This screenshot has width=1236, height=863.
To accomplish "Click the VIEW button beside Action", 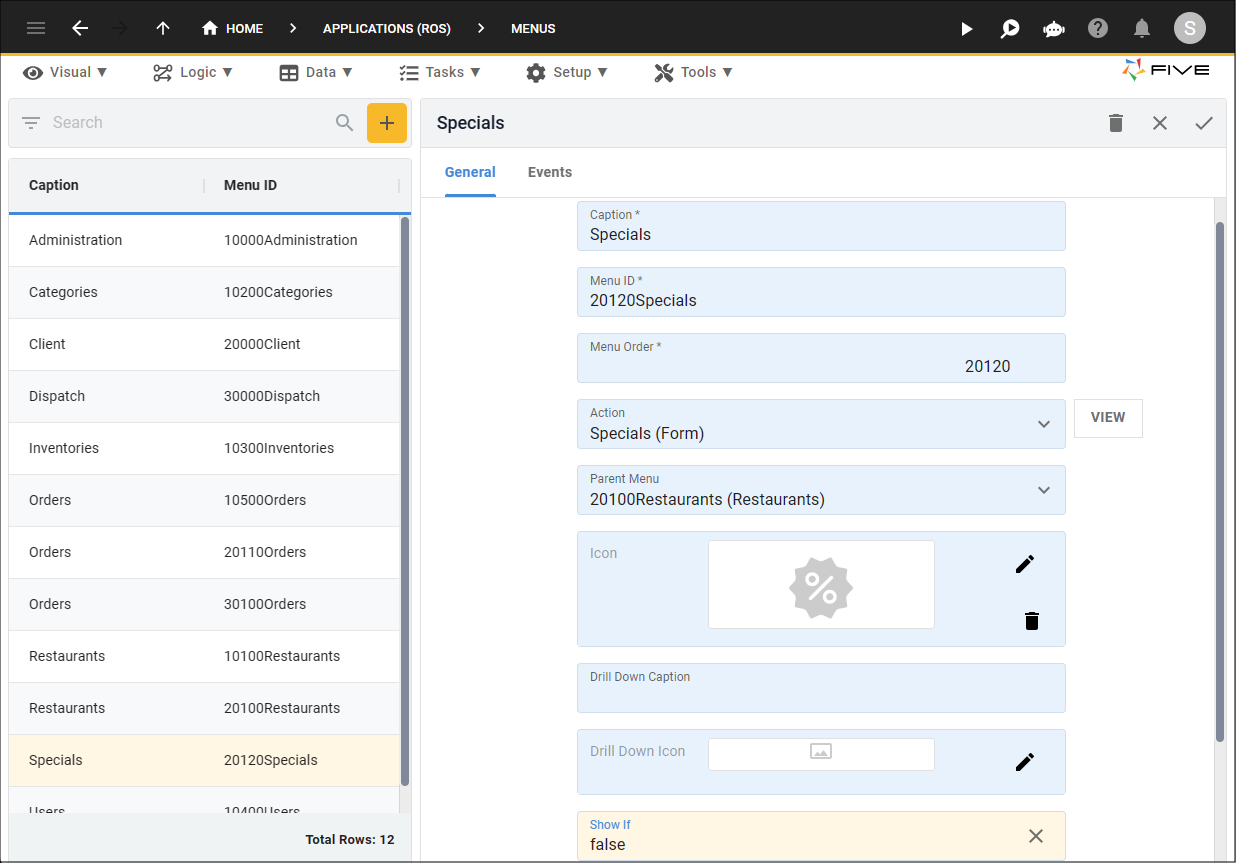I will tap(1107, 418).
